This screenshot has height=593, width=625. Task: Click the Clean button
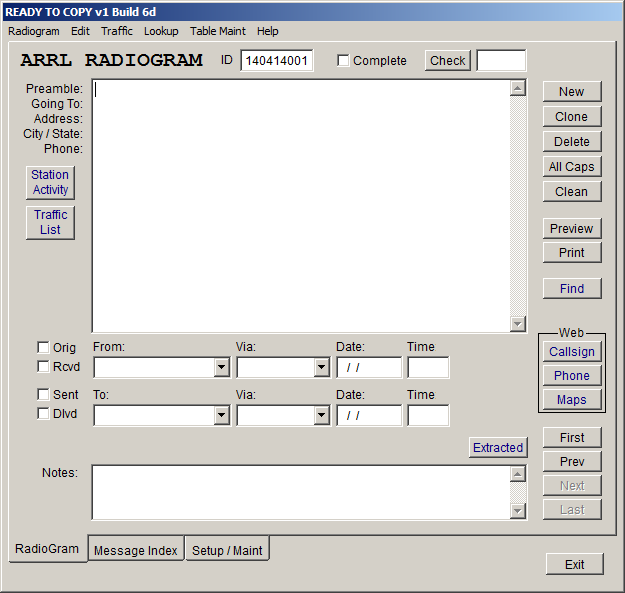pyautogui.click(x=572, y=192)
